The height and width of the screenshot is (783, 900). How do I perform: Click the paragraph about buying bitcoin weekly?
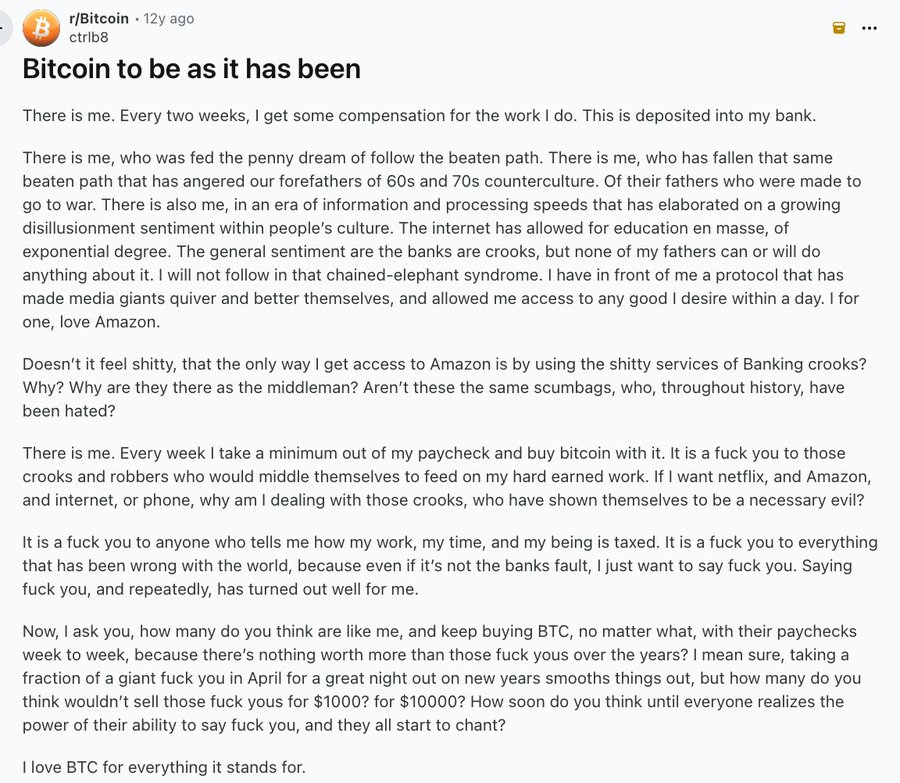[450, 475]
